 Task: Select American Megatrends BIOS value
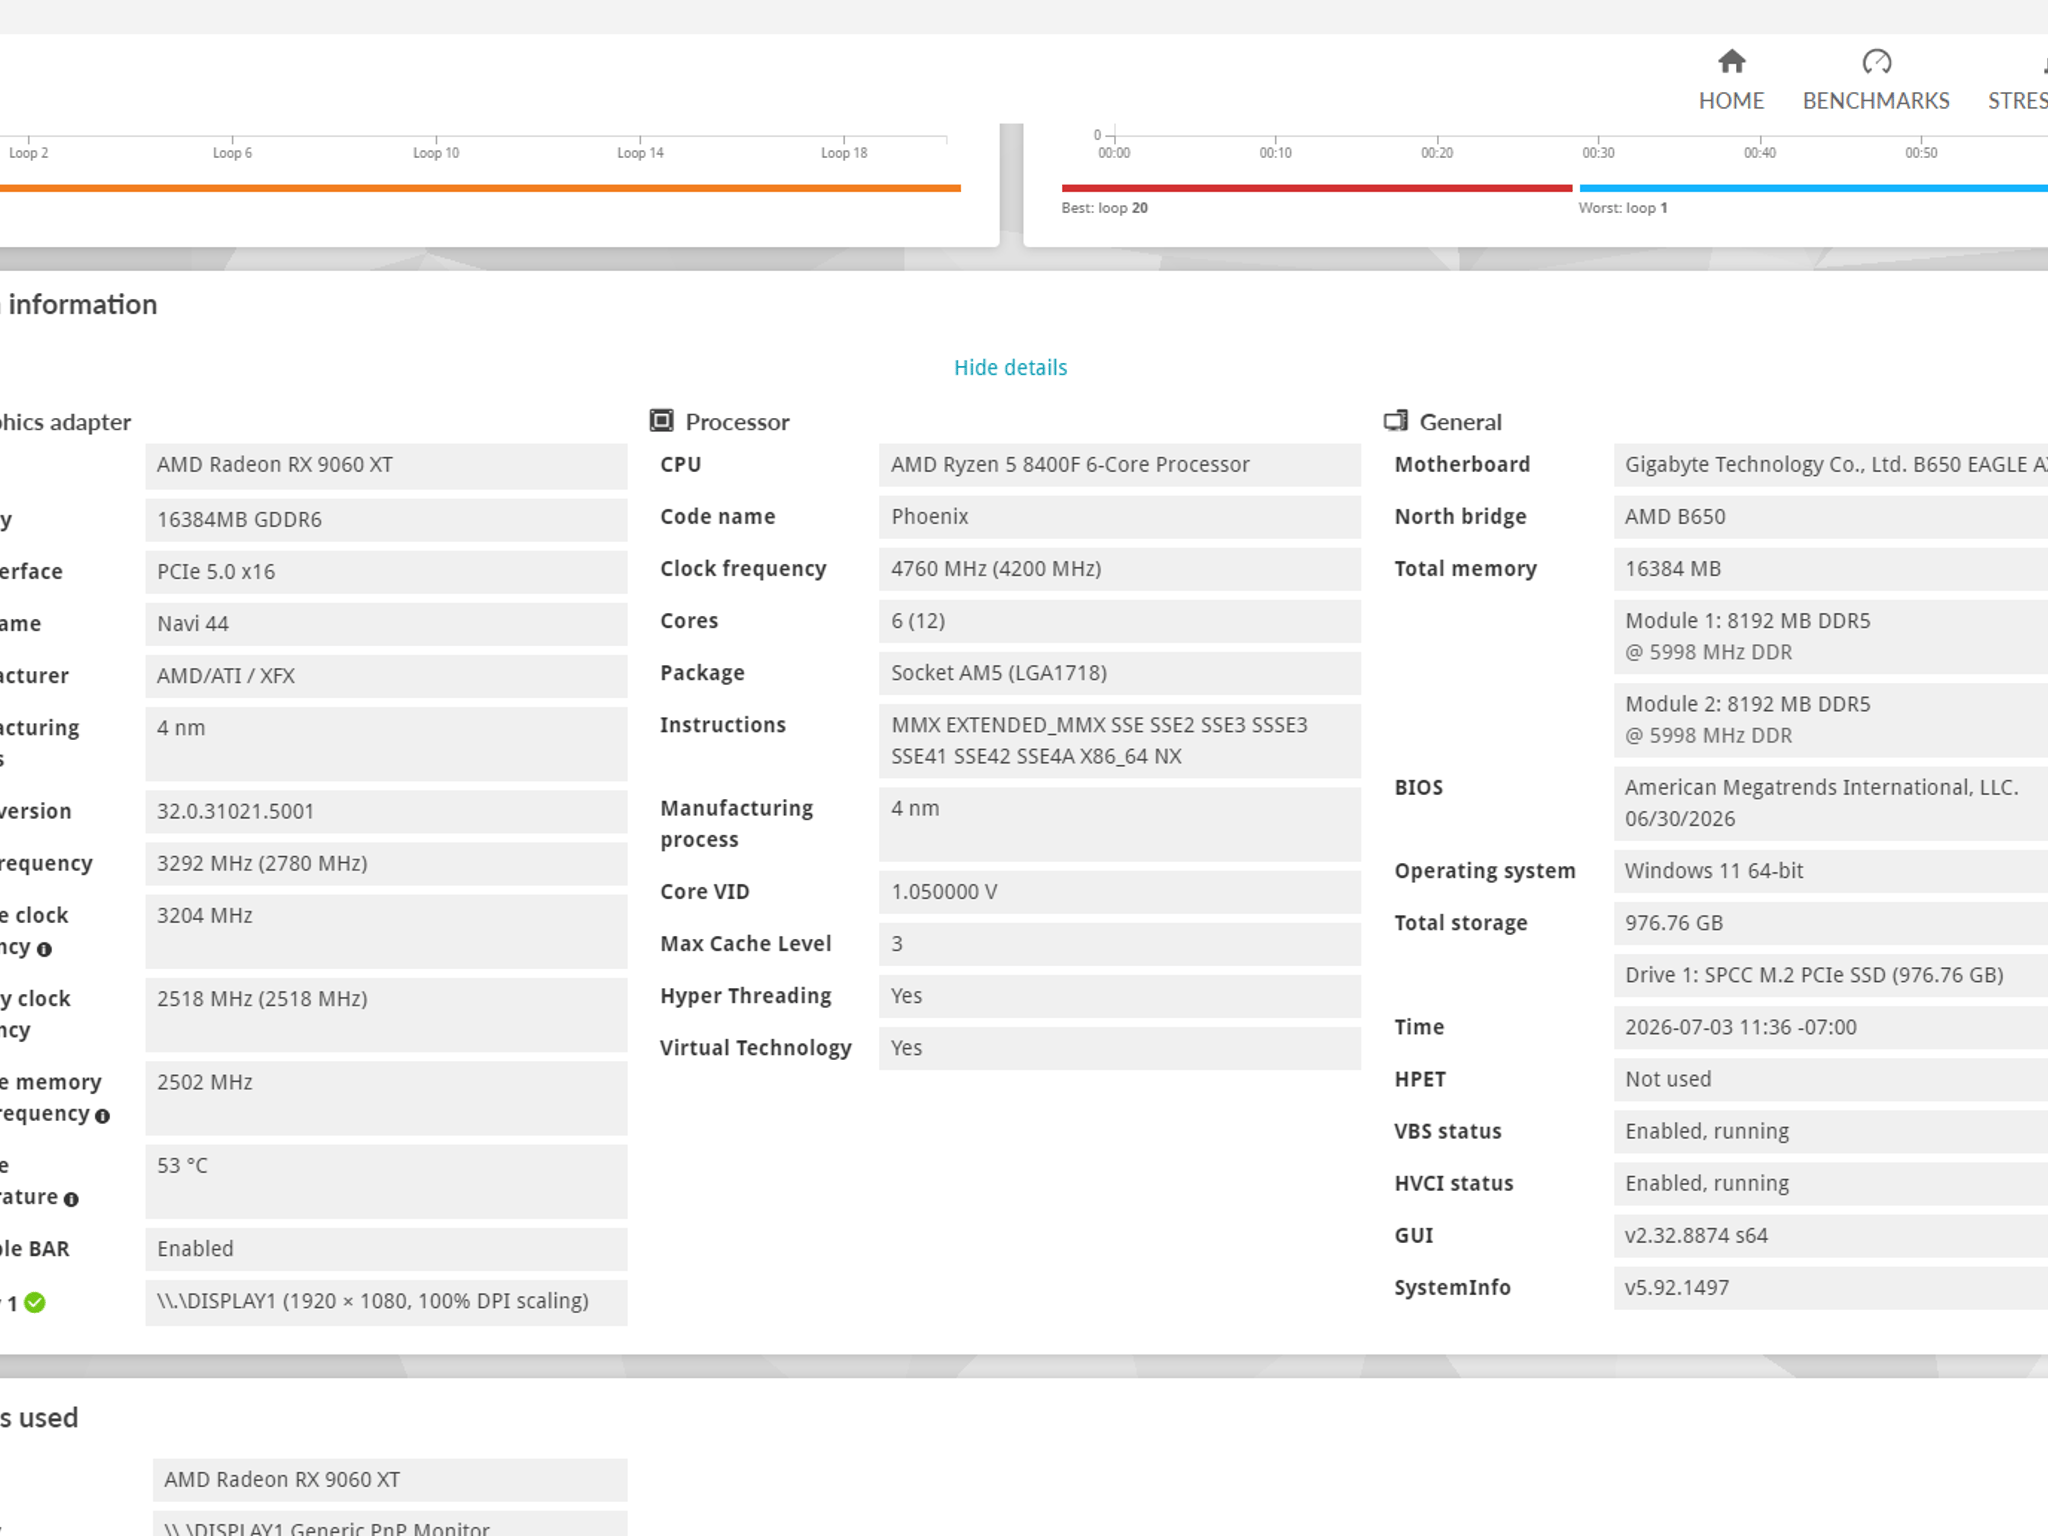tap(1831, 803)
